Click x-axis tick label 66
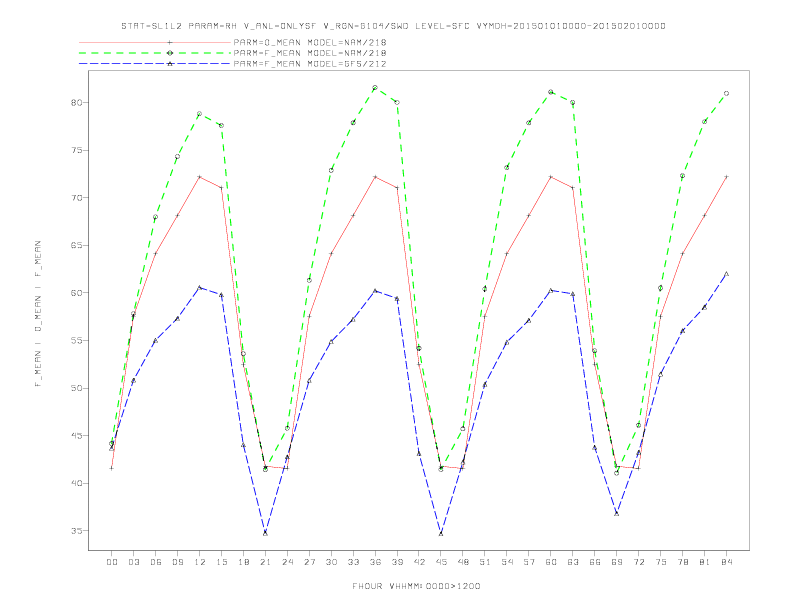The height and width of the screenshot is (612, 792). [x=595, y=562]
